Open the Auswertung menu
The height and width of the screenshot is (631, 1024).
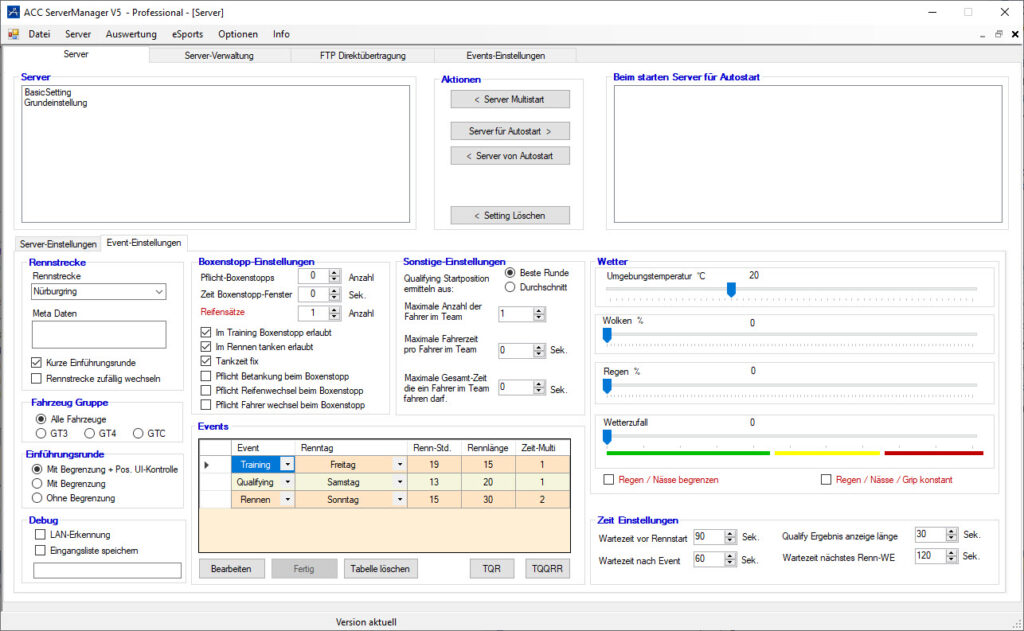click(x=131, y=34)
